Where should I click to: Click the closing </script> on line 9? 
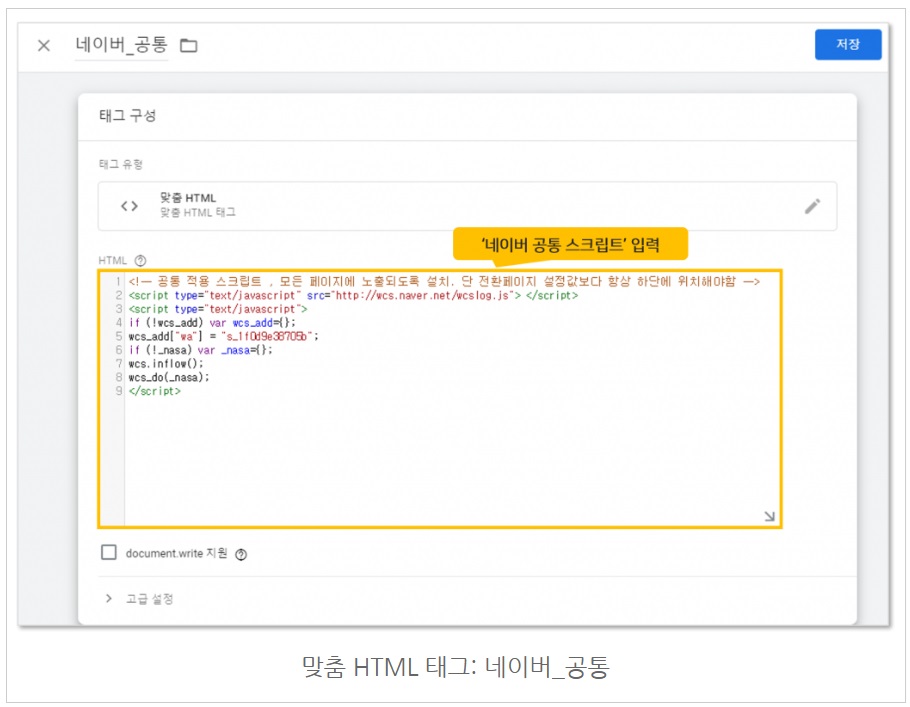(155, 391)
